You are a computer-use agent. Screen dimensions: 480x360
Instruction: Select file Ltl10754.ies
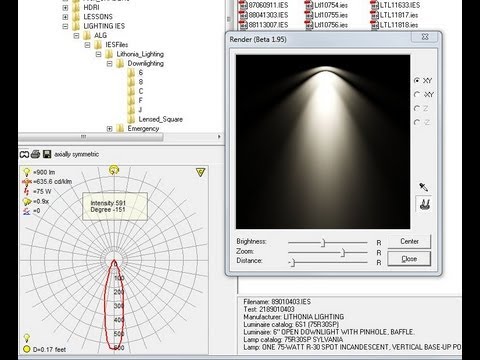(x=326, y=5)
